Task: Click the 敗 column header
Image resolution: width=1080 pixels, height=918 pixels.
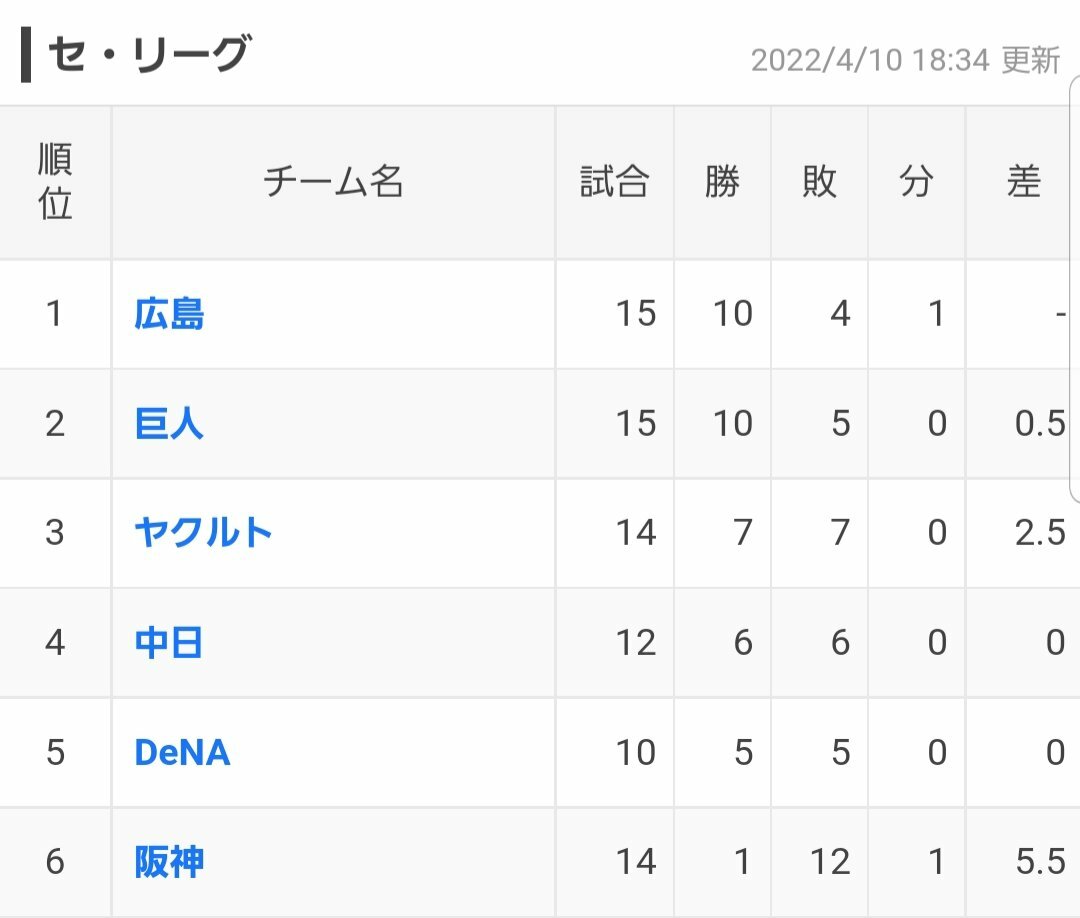Action: [819, 182]
